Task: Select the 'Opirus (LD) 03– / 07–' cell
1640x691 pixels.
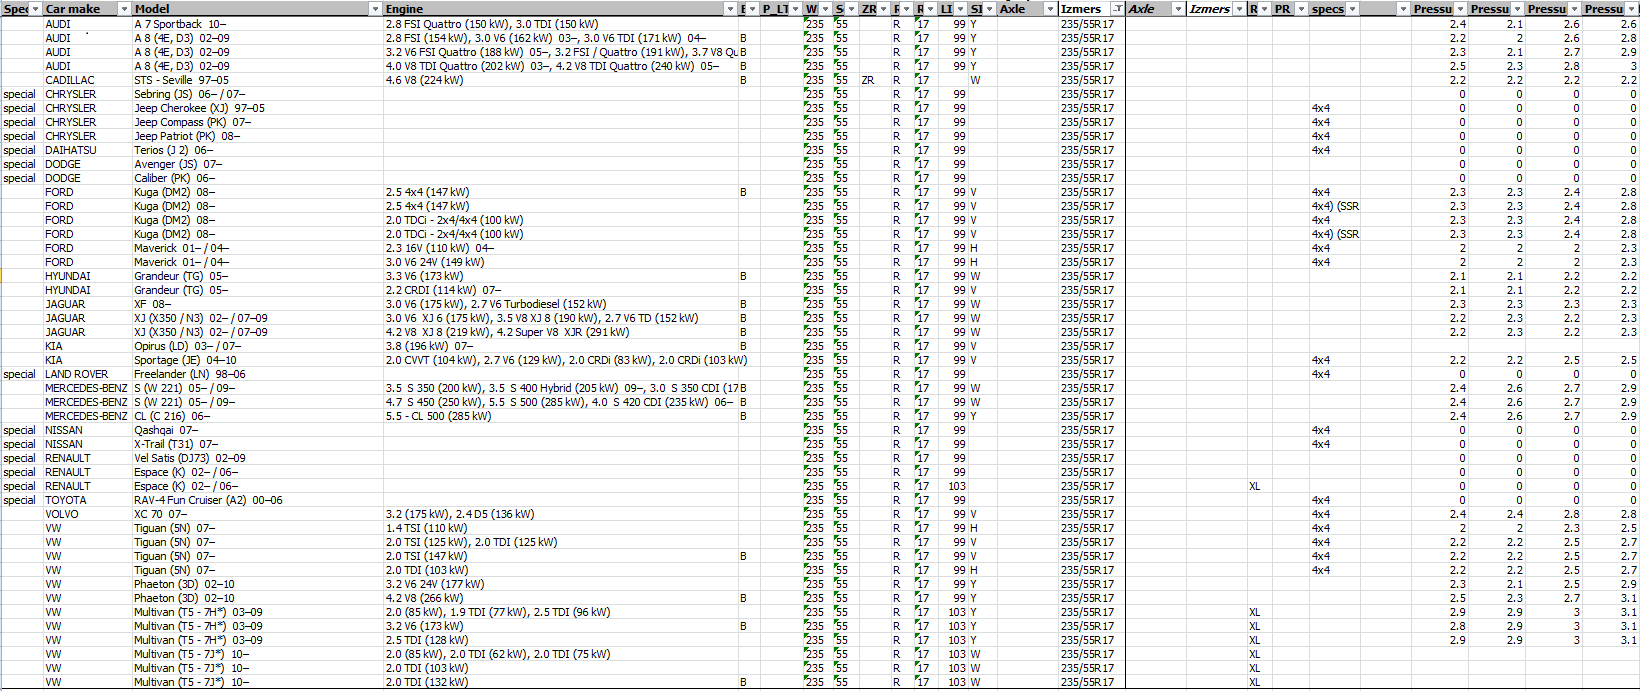Action: (257, 346)
